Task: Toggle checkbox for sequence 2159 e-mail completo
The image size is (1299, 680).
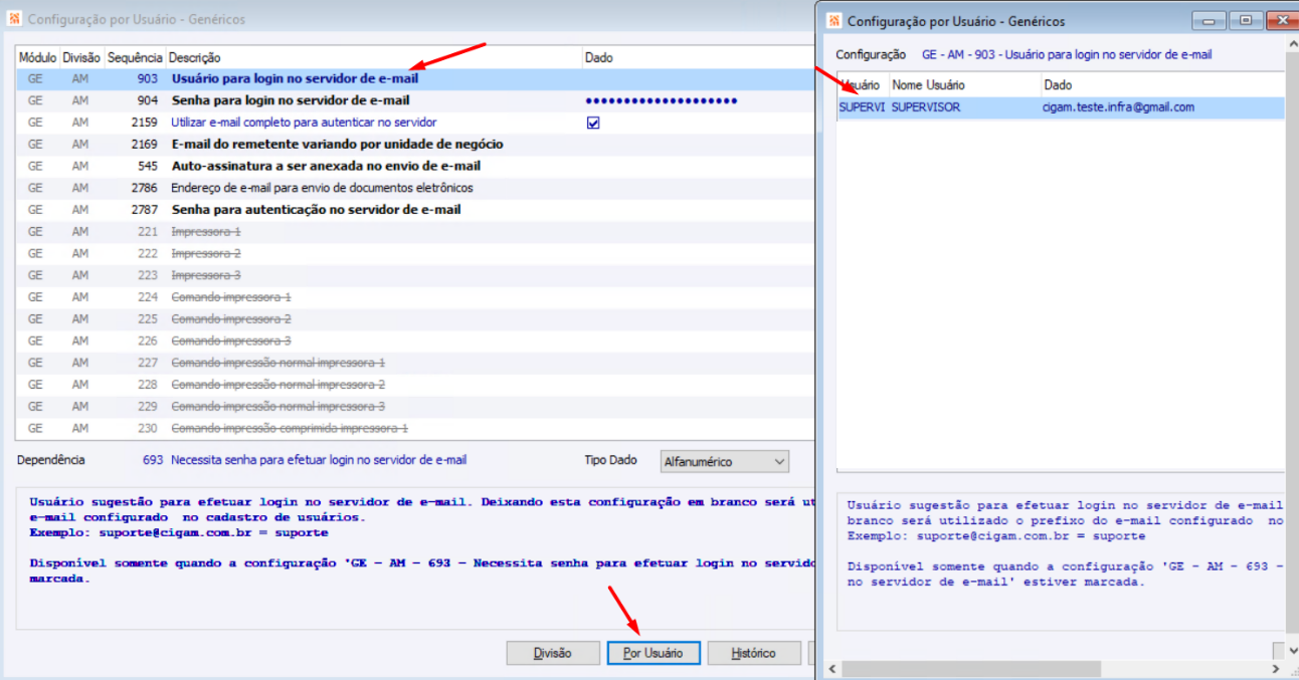Action: pos(593,123)
